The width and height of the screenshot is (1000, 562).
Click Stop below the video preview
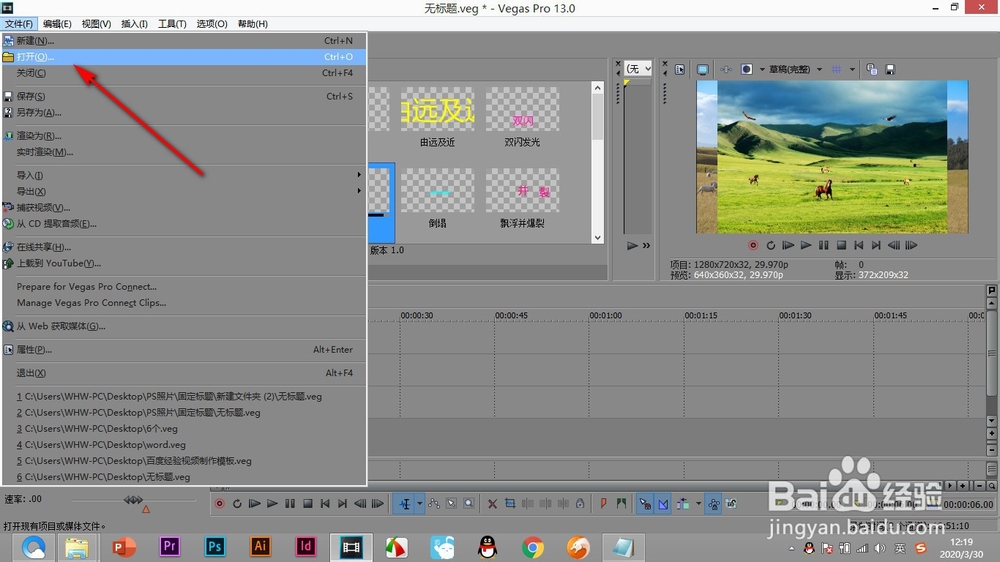click(x=841, y=246)
